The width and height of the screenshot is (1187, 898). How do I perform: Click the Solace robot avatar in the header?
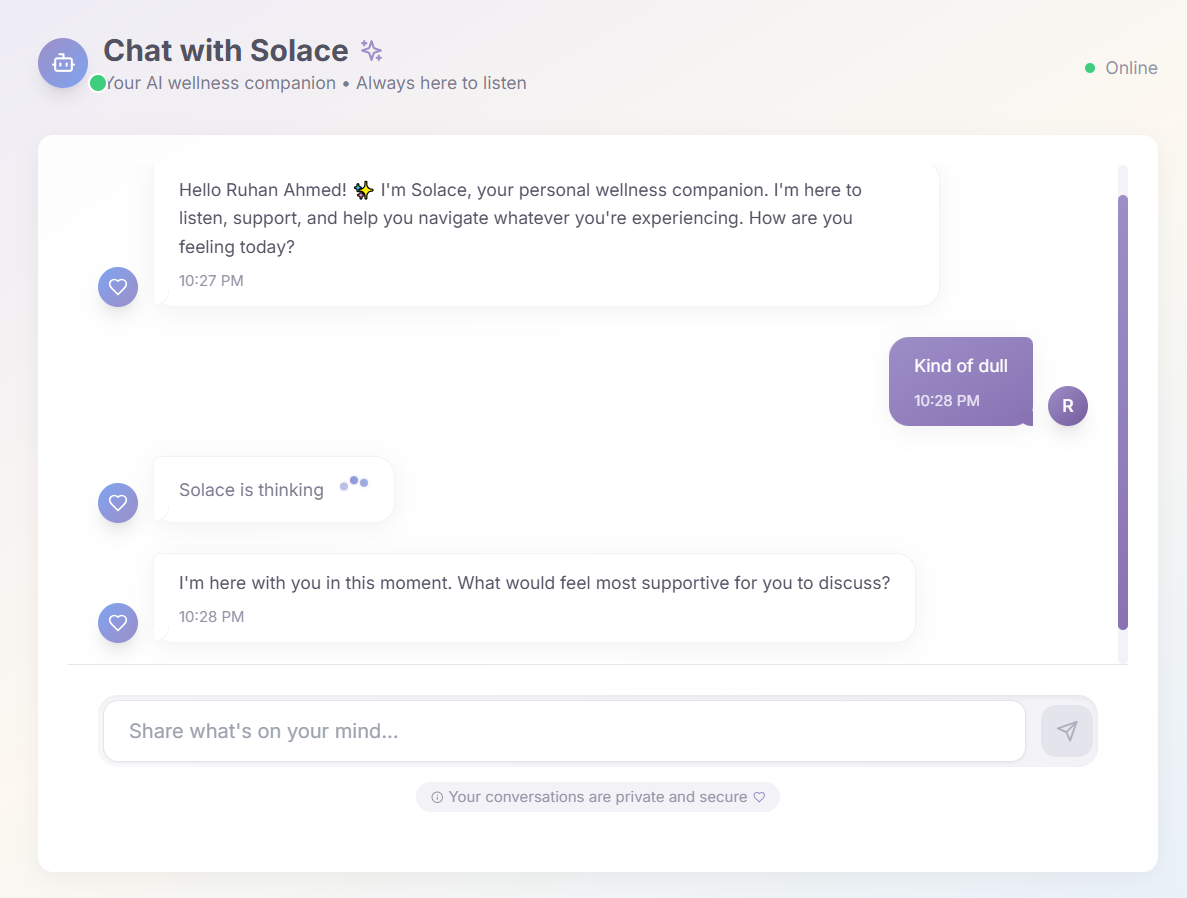click(63, 63)
